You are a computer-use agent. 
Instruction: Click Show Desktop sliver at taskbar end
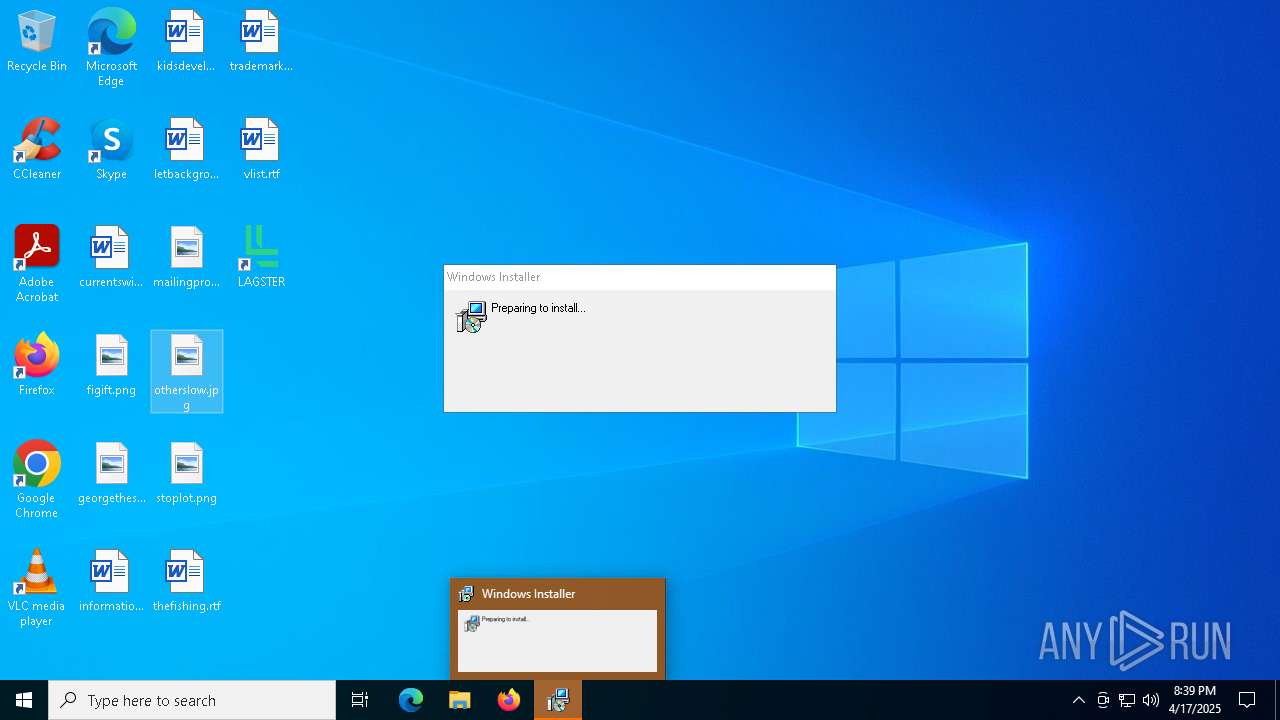pos(1277,700)
